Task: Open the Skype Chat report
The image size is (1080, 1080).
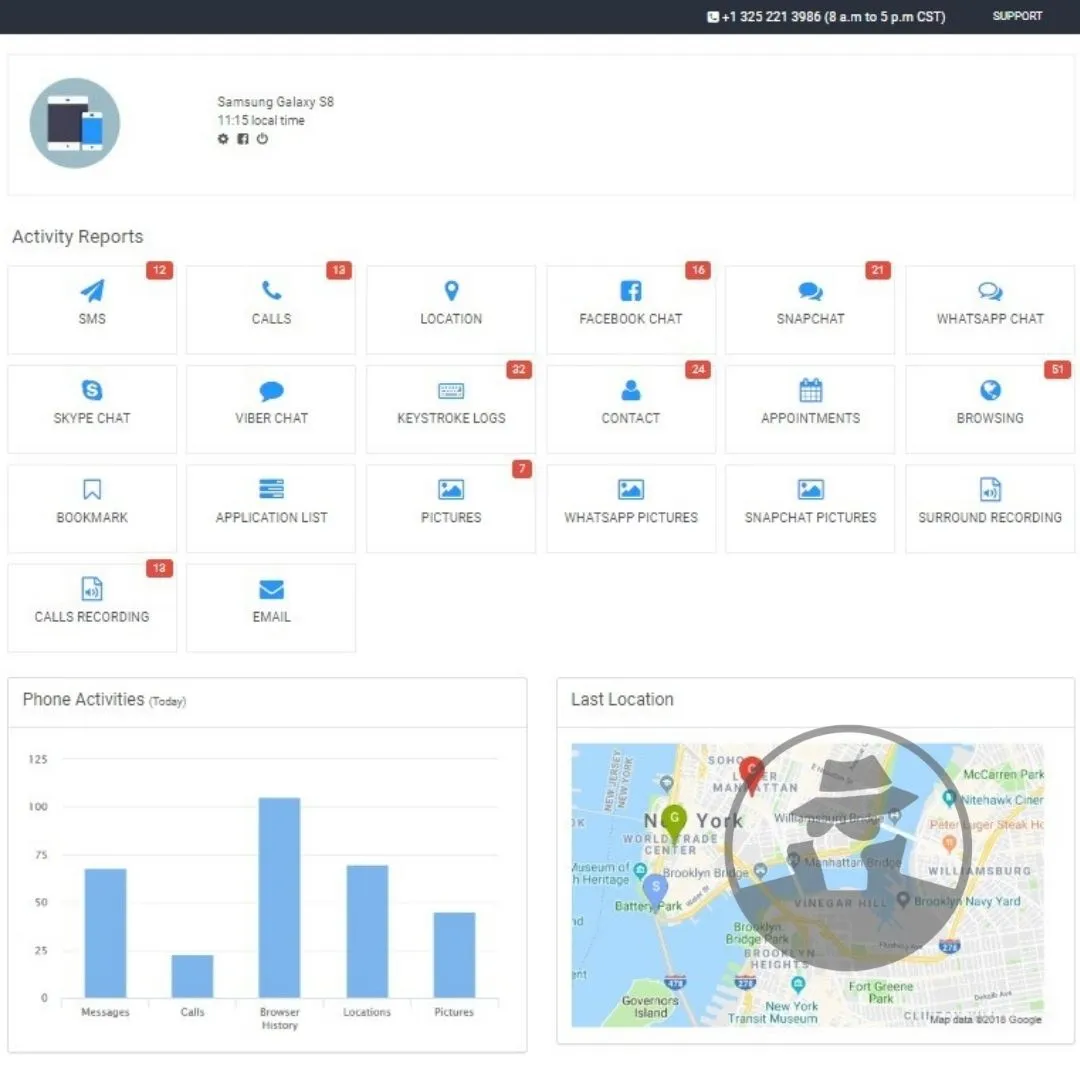Action: tap(92, 409)
